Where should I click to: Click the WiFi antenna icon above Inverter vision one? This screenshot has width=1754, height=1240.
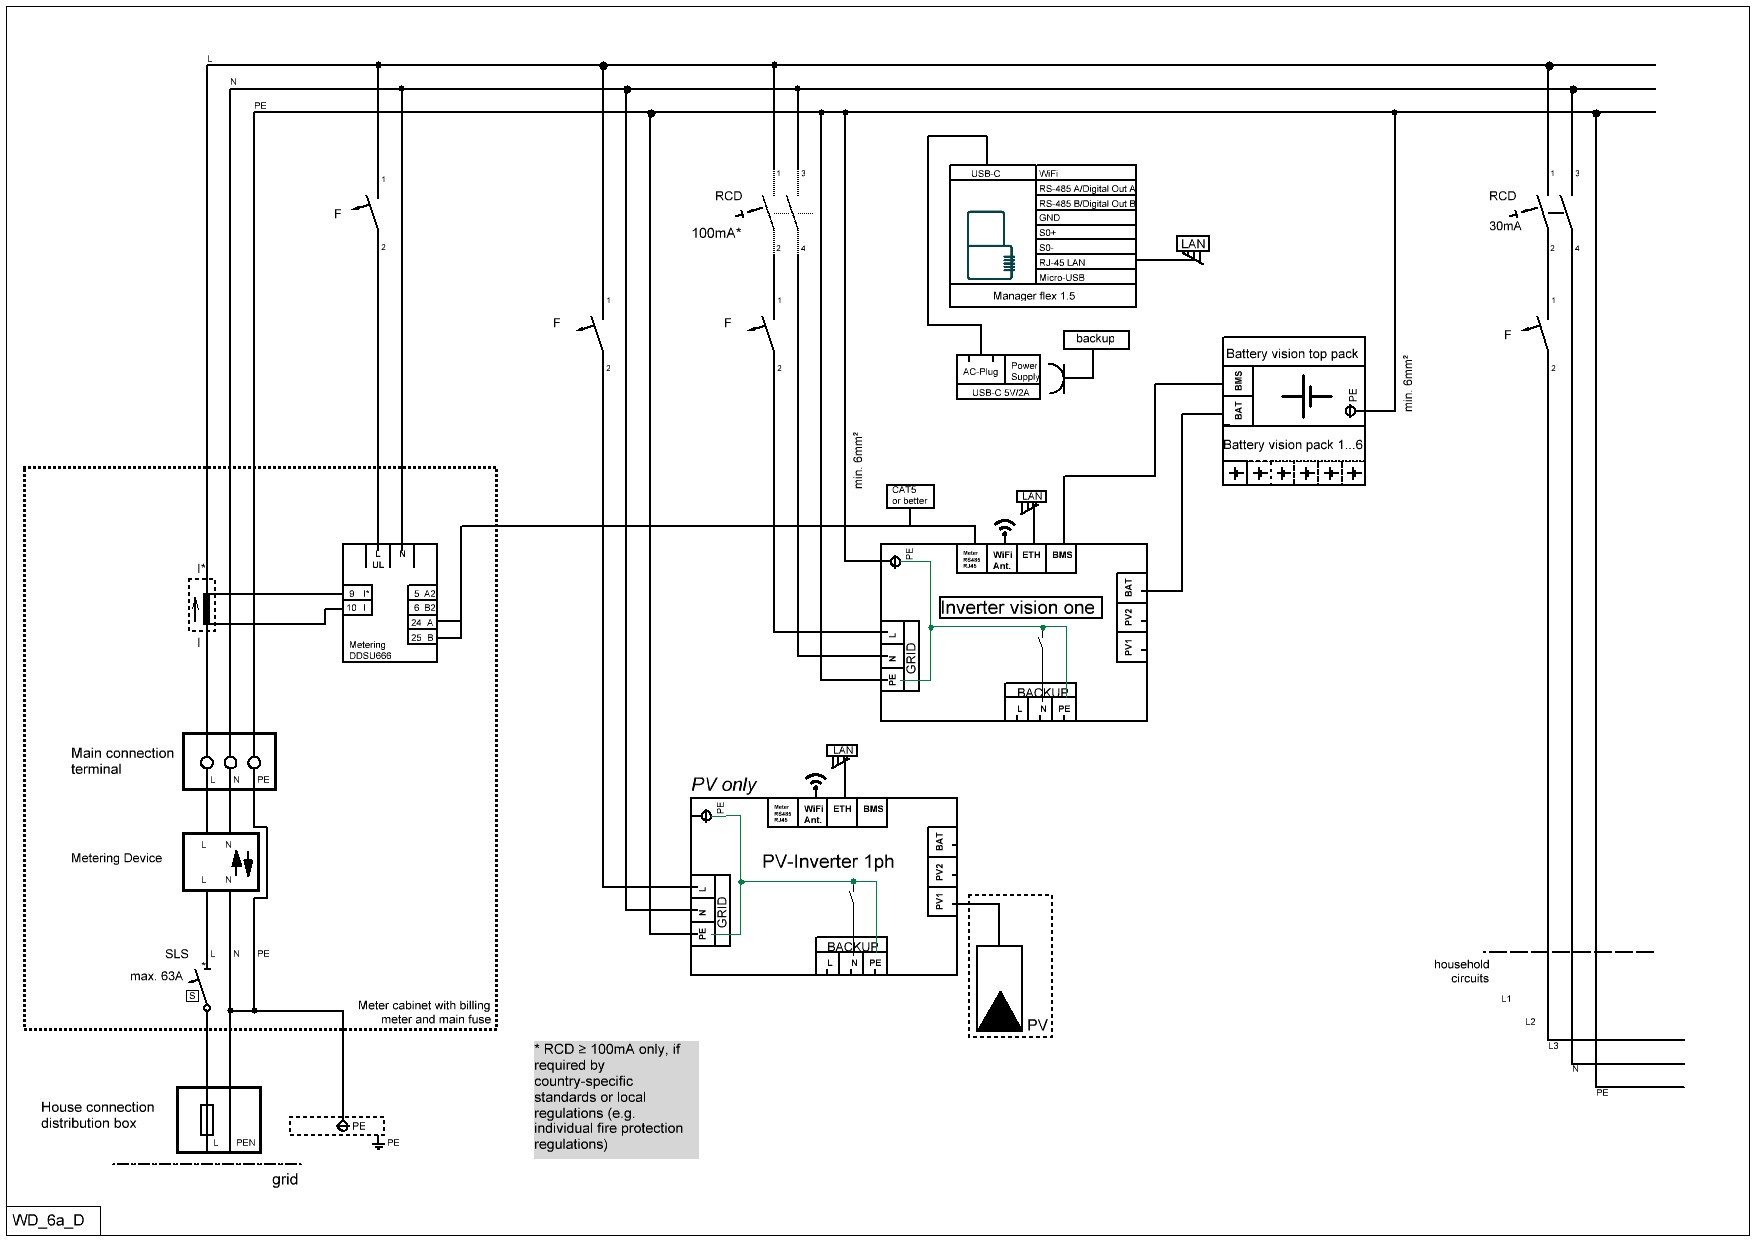coord(1004,527)
